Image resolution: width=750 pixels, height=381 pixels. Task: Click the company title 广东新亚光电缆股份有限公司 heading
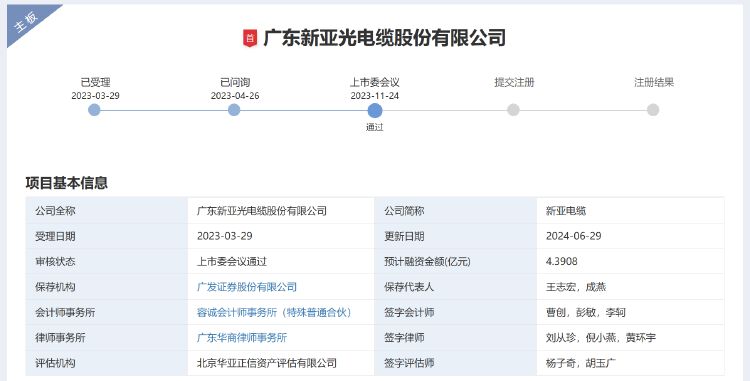(x=384, y=38)
